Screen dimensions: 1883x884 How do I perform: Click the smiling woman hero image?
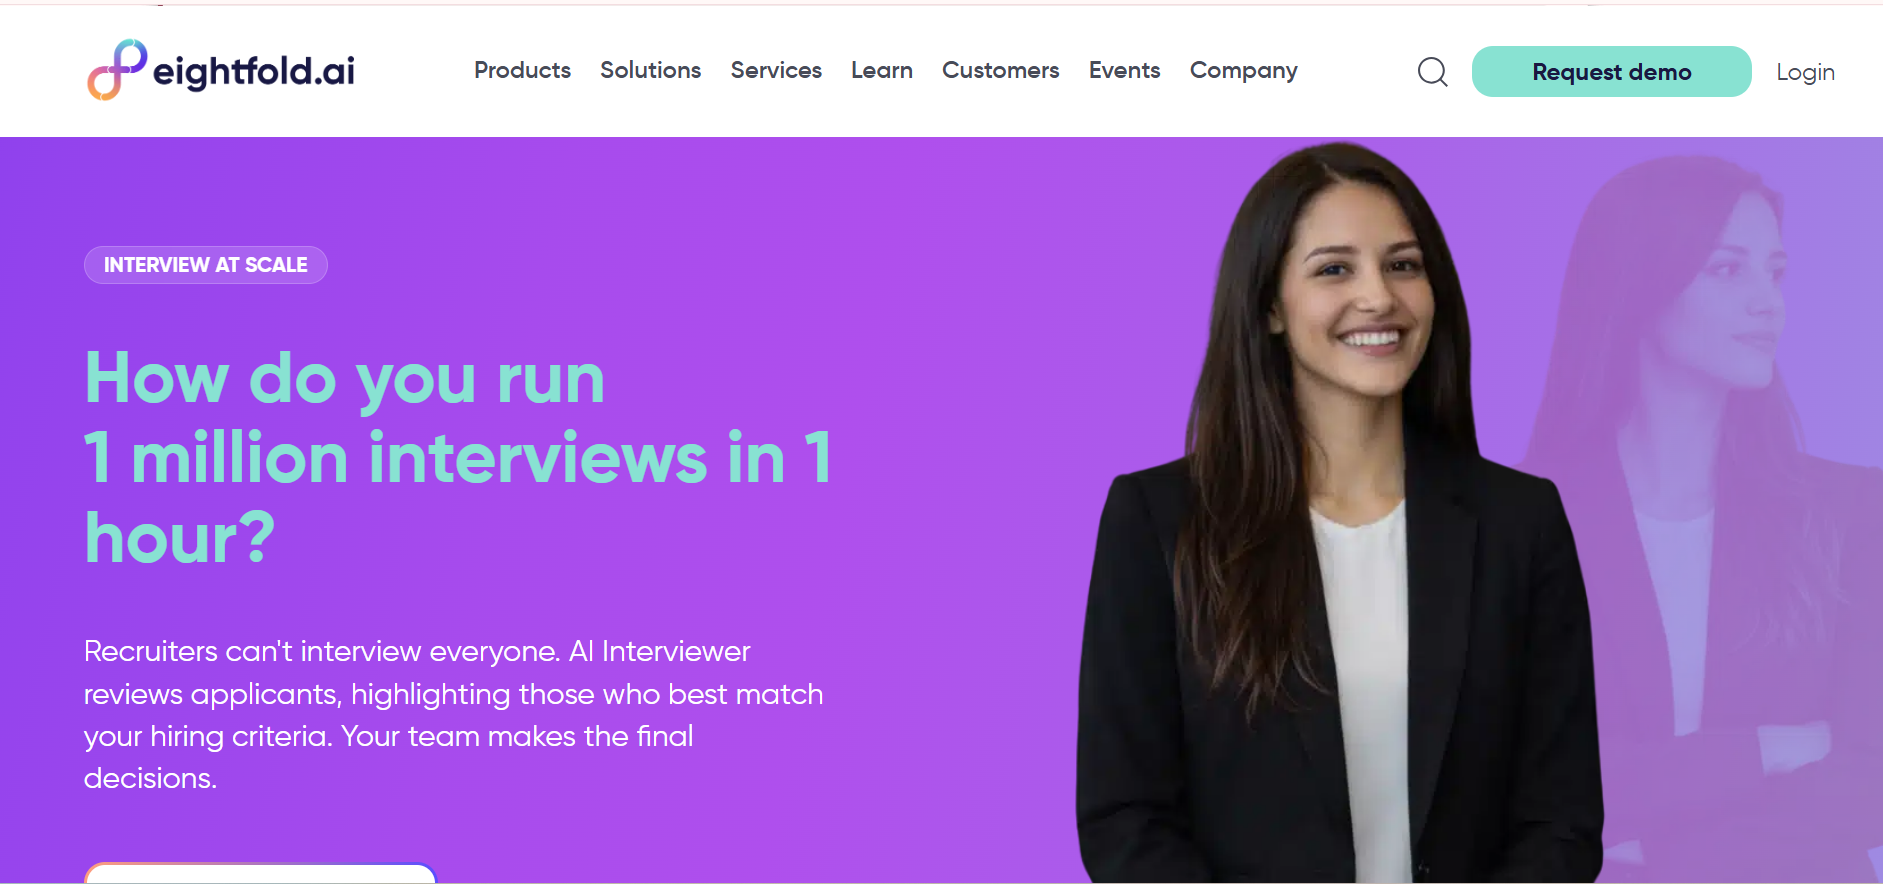(1340, 512)
